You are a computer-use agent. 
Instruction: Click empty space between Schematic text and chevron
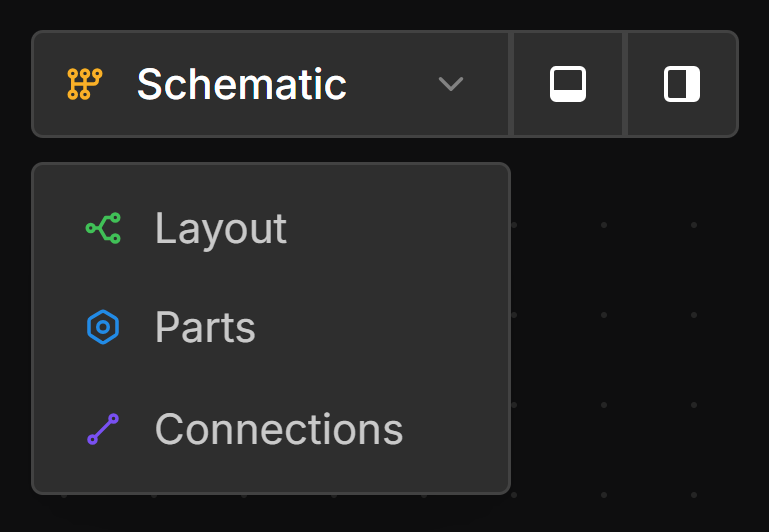pos(392,84)
